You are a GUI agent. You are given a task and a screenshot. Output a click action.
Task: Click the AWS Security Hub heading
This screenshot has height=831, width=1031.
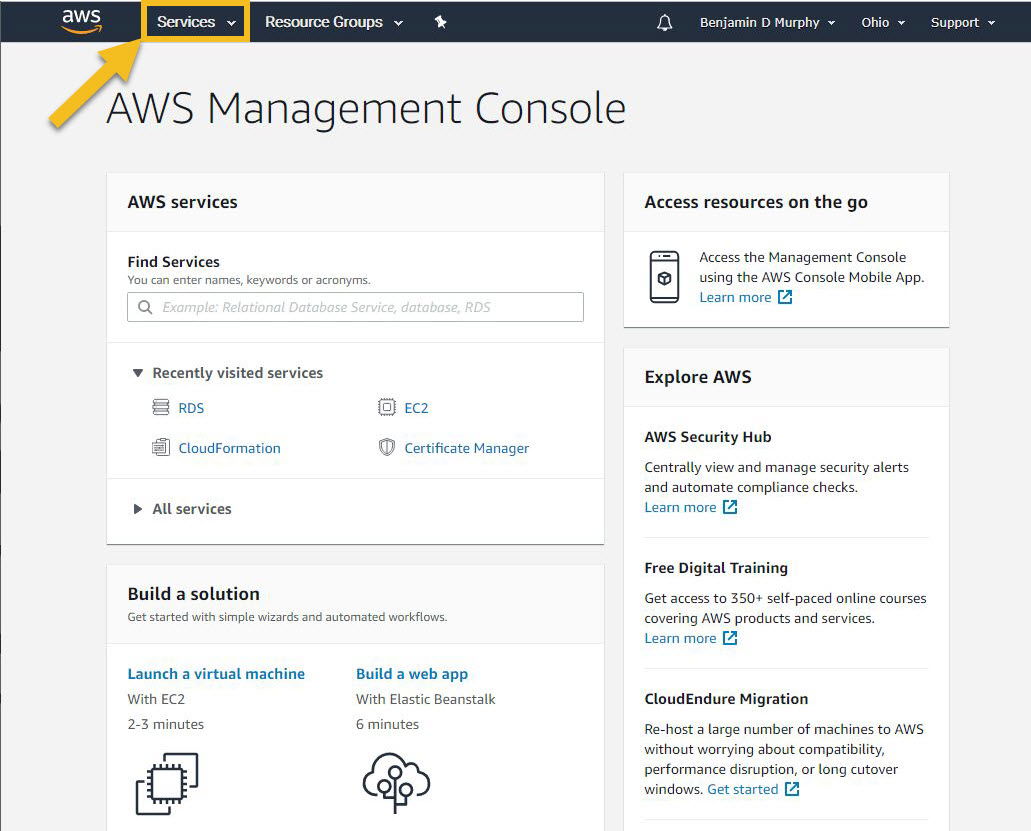tap(707, 437)
